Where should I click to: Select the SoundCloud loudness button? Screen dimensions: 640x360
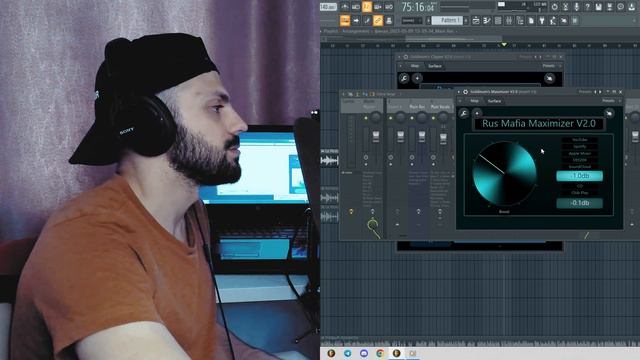pyautogui.click(x=580, y=167)
